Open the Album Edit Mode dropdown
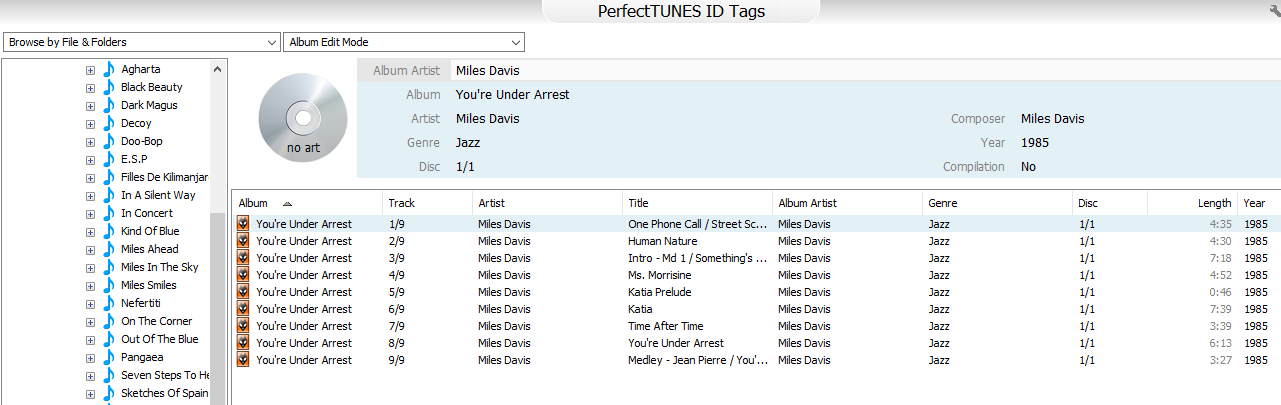The image size is (1281, 405). pyautogui.click(x=404, y=42)
